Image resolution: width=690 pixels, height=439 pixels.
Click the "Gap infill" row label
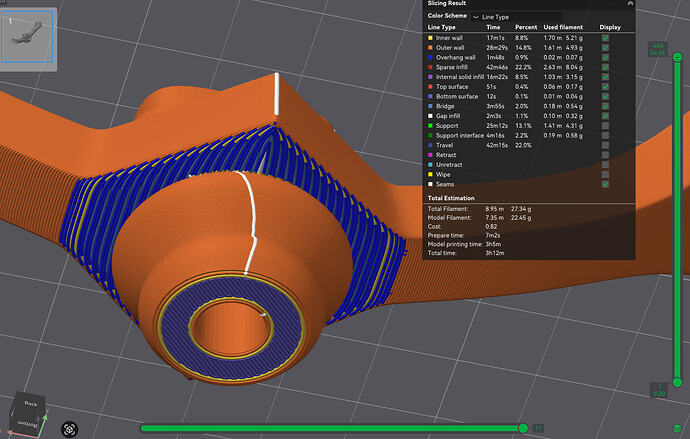448,116
